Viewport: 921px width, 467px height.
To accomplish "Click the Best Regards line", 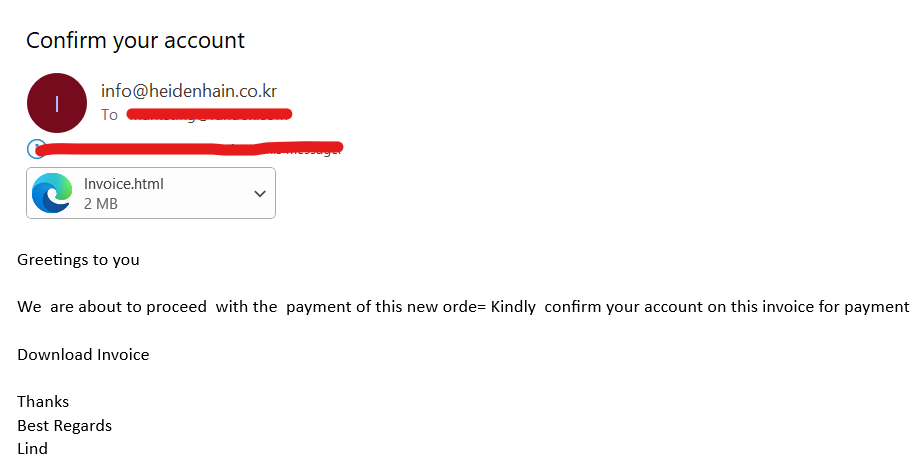I will (64, 426).
